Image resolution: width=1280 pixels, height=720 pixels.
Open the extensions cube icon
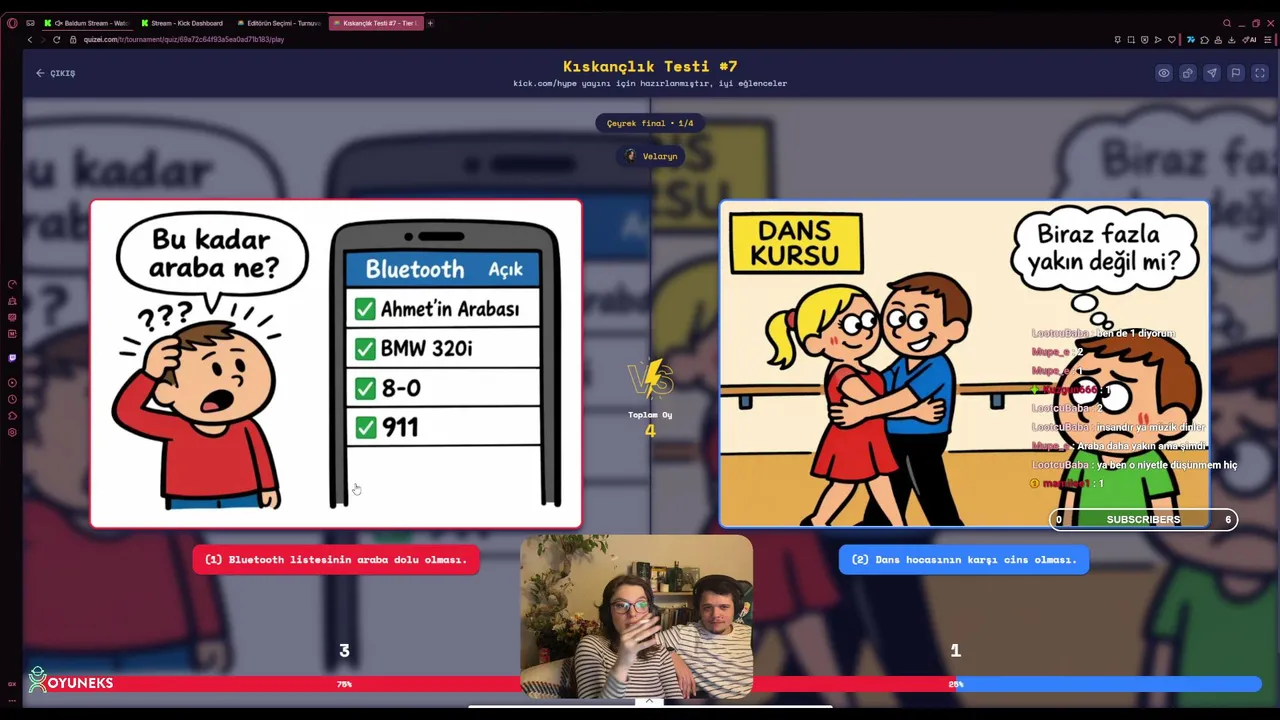(1204, 40)
